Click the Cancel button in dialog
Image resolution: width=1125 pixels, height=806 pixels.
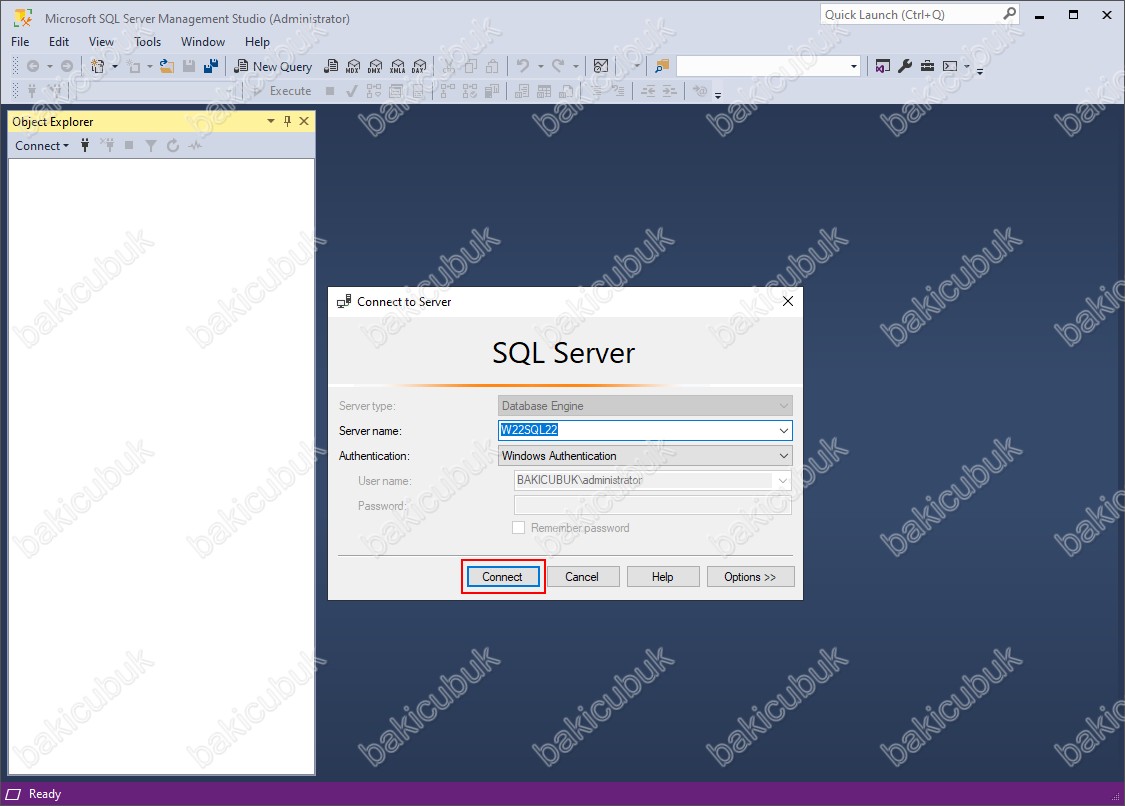pos(582,576)
